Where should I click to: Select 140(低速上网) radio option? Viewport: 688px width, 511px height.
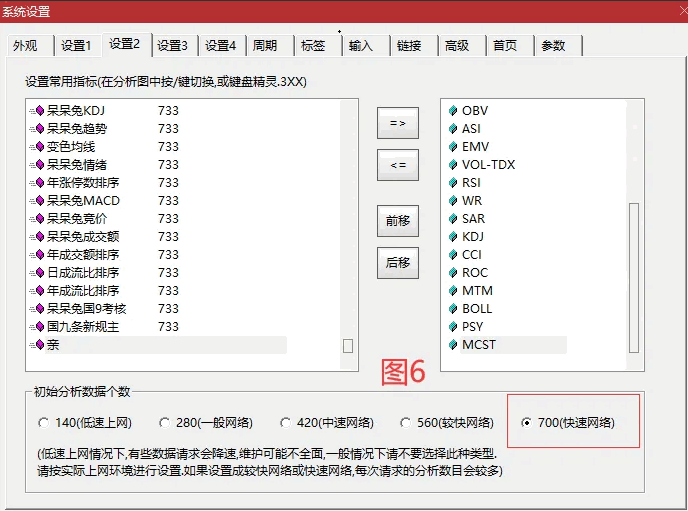(x=43, y=423)
